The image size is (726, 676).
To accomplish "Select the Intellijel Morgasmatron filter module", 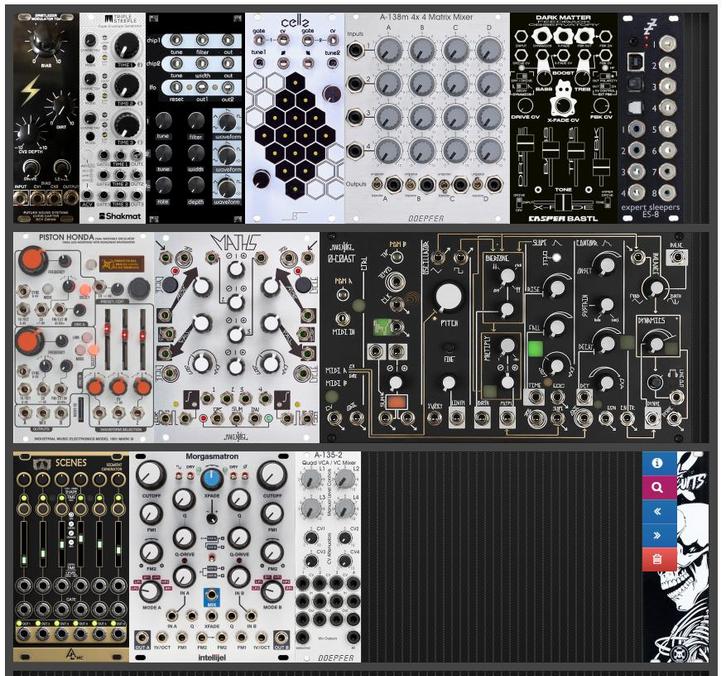I will (x=212, y=557).
